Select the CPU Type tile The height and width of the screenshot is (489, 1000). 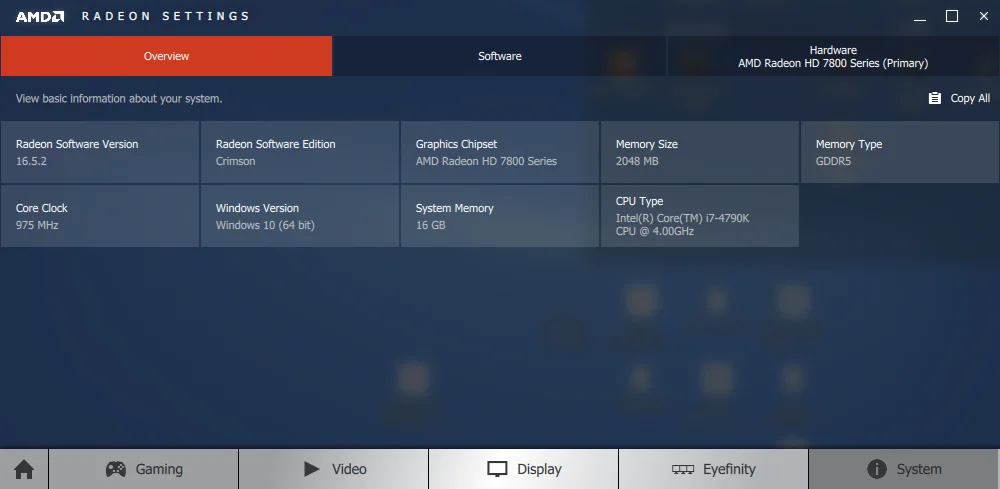click(x=700, y=215)
